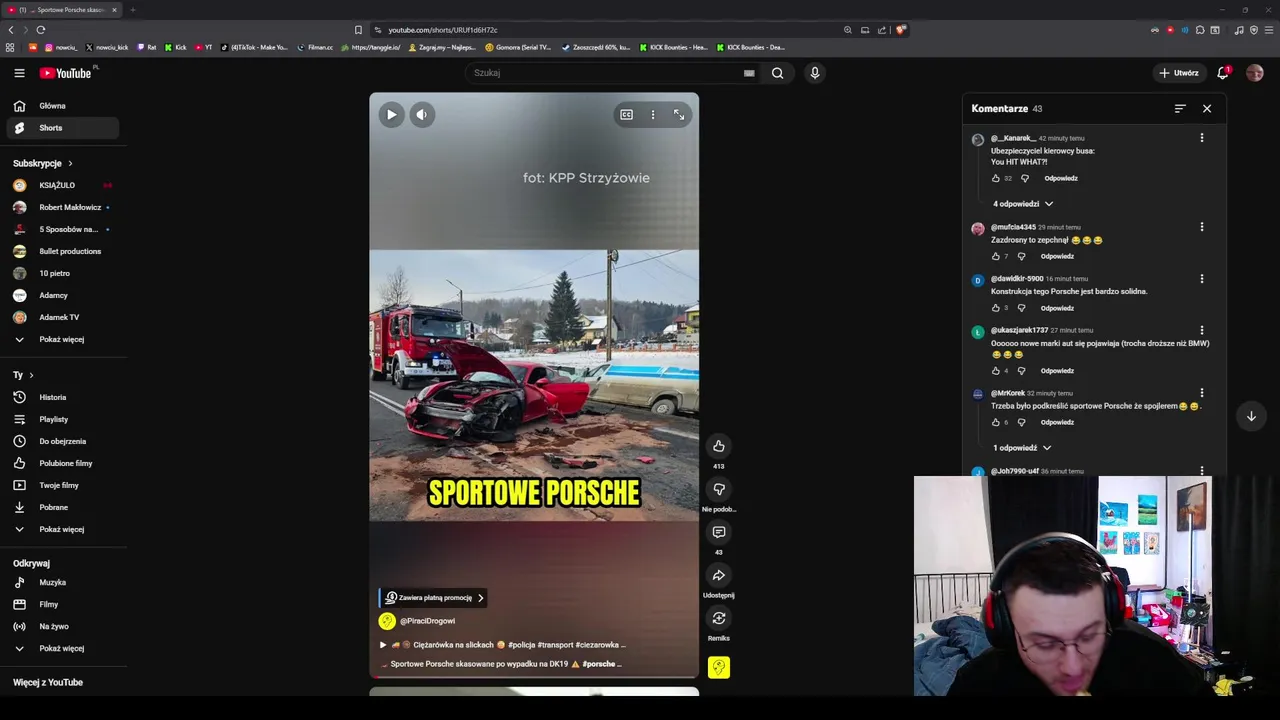Screen dimensions: 1280x720
Task: Open the Ty section chevron
Action: (x=31, y=375)
